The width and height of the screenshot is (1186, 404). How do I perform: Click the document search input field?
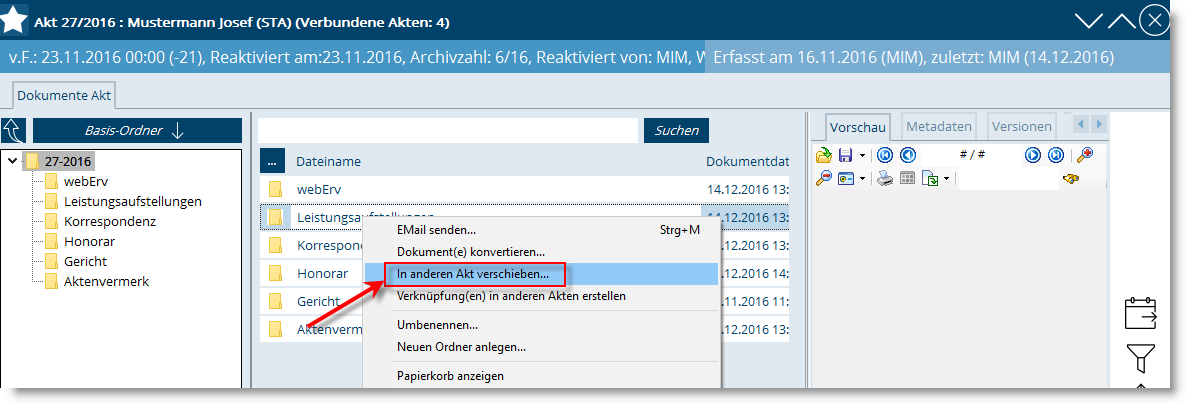[448, 130]
